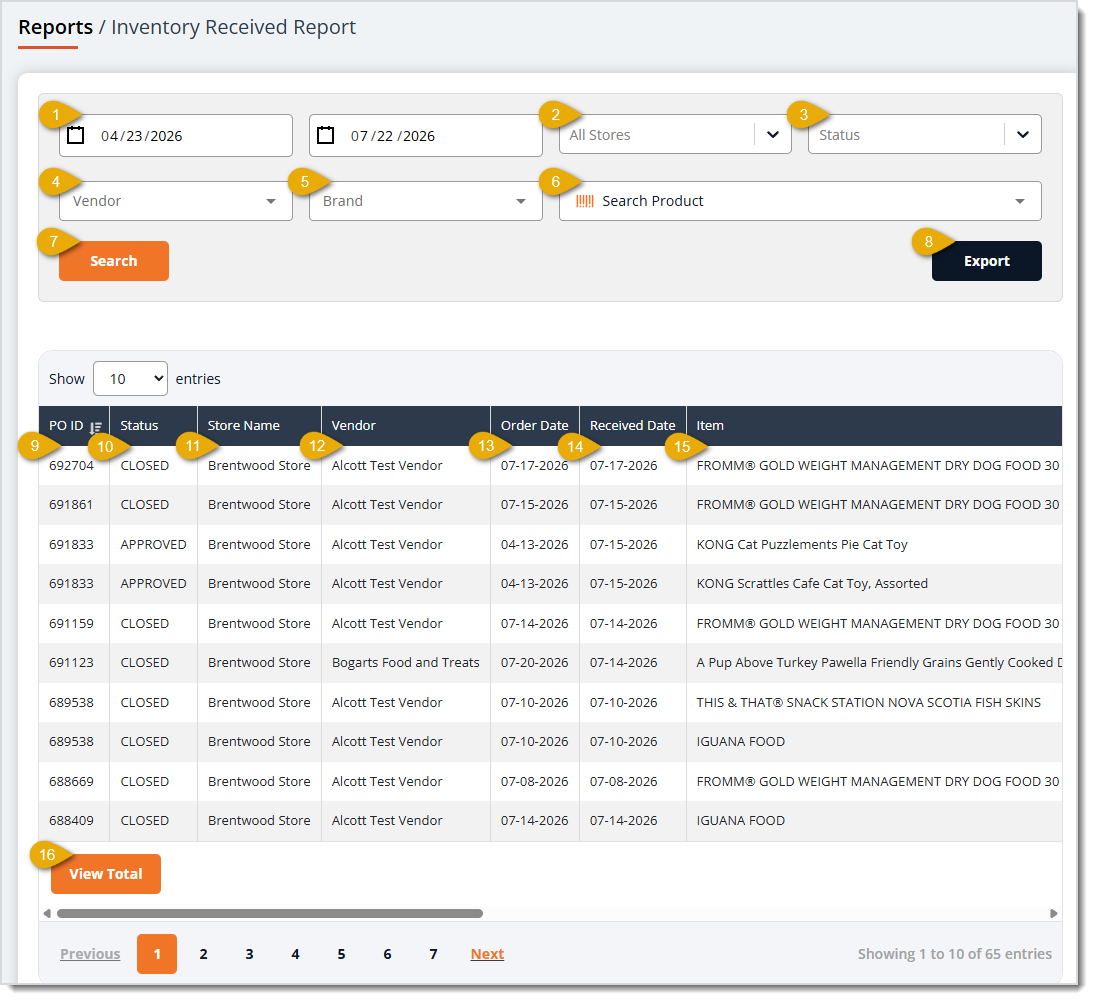
Task: Click KONG Cat Puzzlements Pie Cat Toy item
Action: click(x=802, y=545)
